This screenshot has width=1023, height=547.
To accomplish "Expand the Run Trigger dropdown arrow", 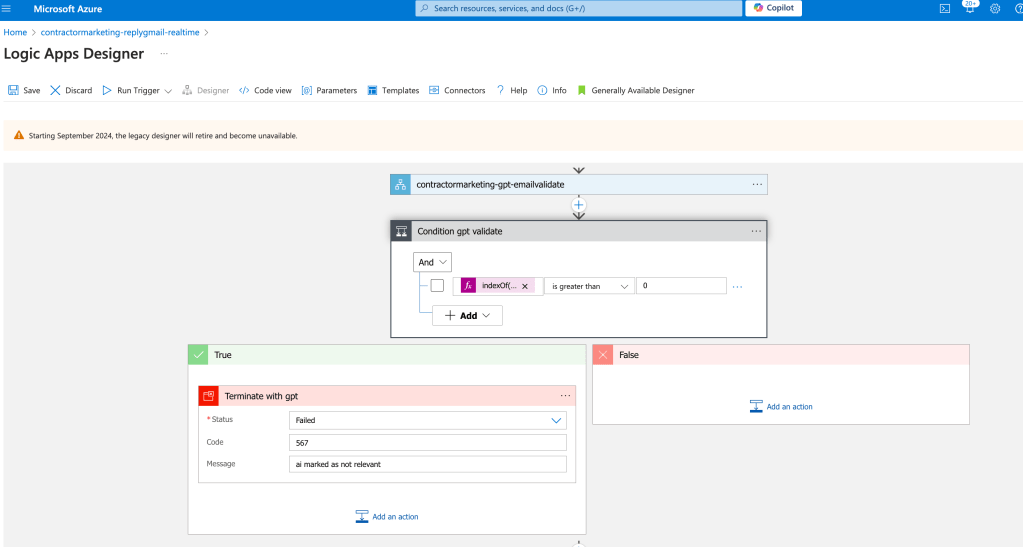I will point(168,91).
